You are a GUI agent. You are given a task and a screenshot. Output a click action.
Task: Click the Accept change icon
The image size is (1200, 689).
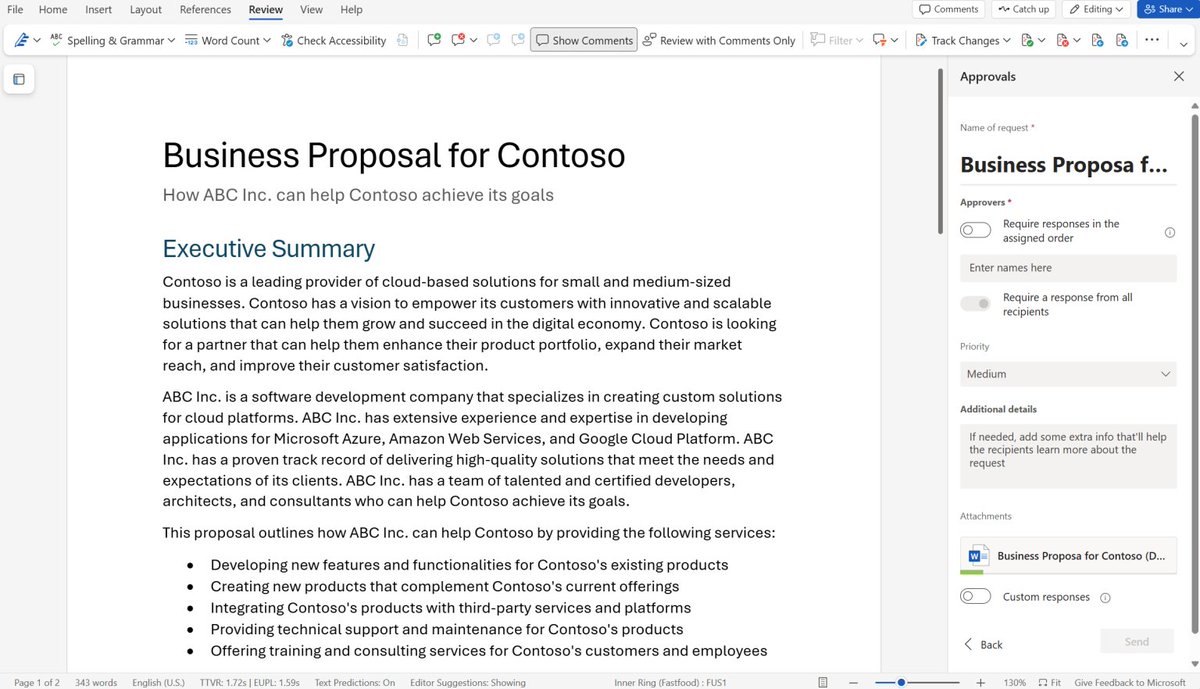(x=1028, y=40)
